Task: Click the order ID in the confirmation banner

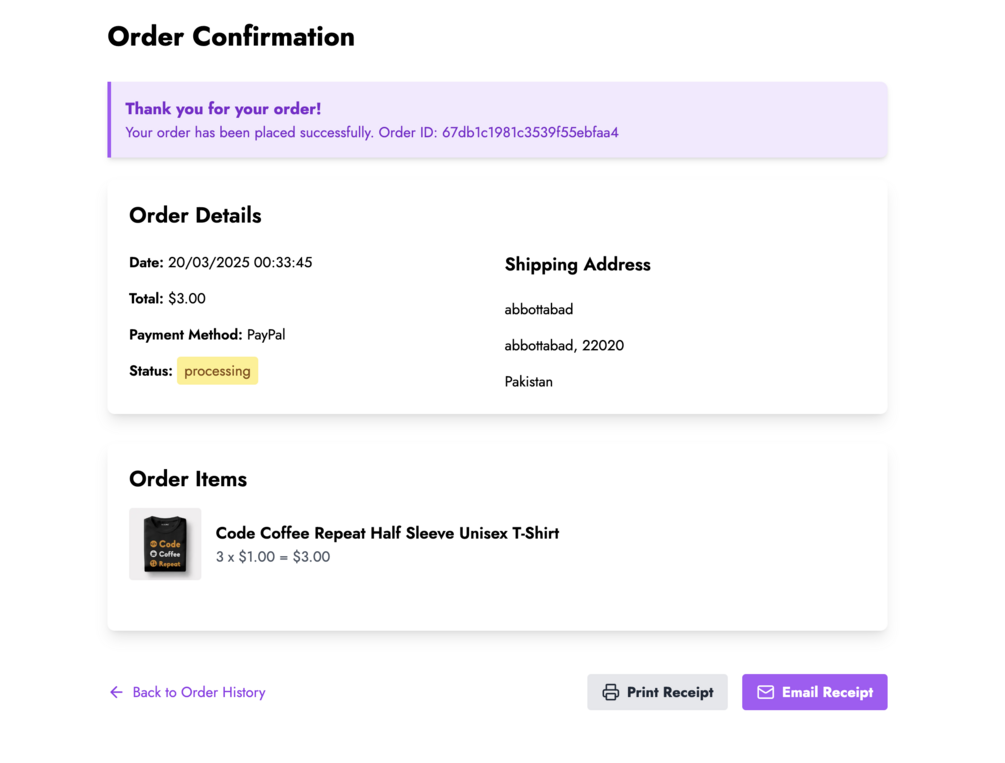Action: (530, 132)
